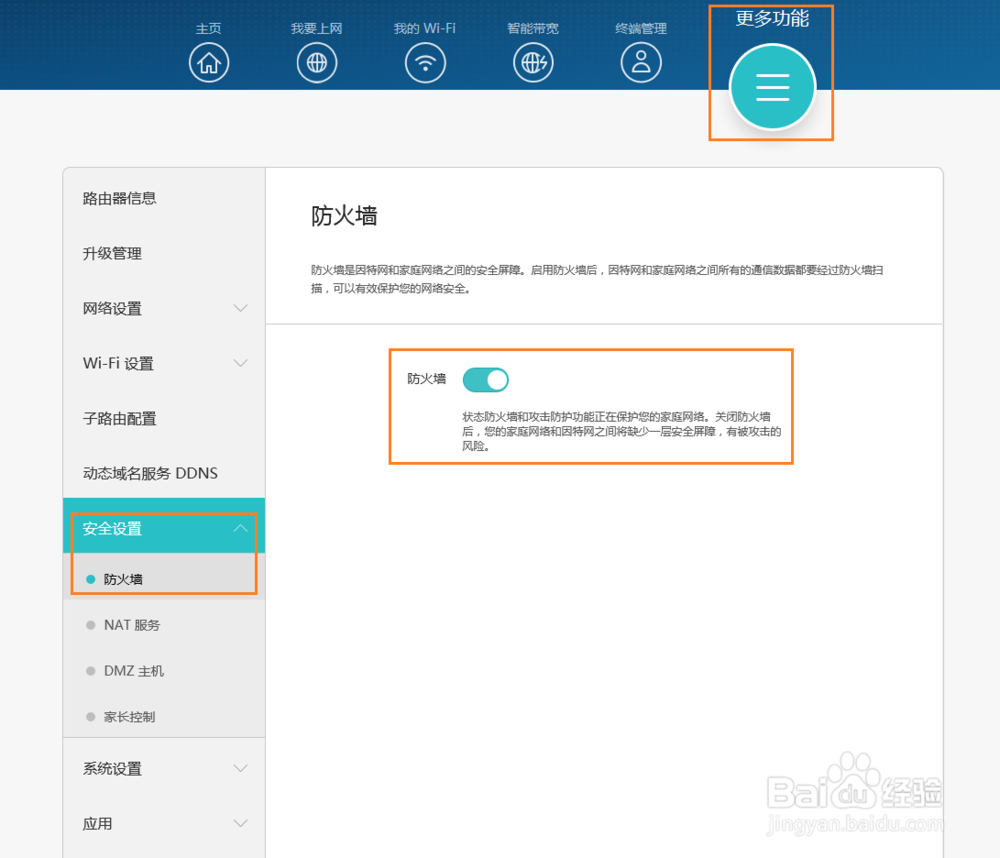
Task: Open 动态域名服务 DDNS settings
Action: 150,473
